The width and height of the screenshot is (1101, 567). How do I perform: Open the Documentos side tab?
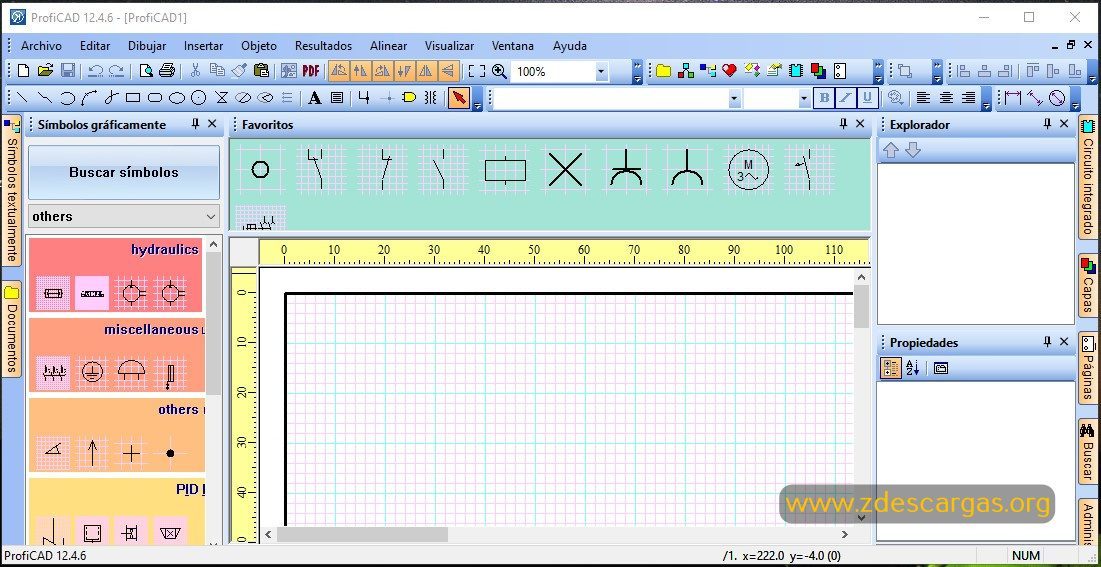coord(11,329)
